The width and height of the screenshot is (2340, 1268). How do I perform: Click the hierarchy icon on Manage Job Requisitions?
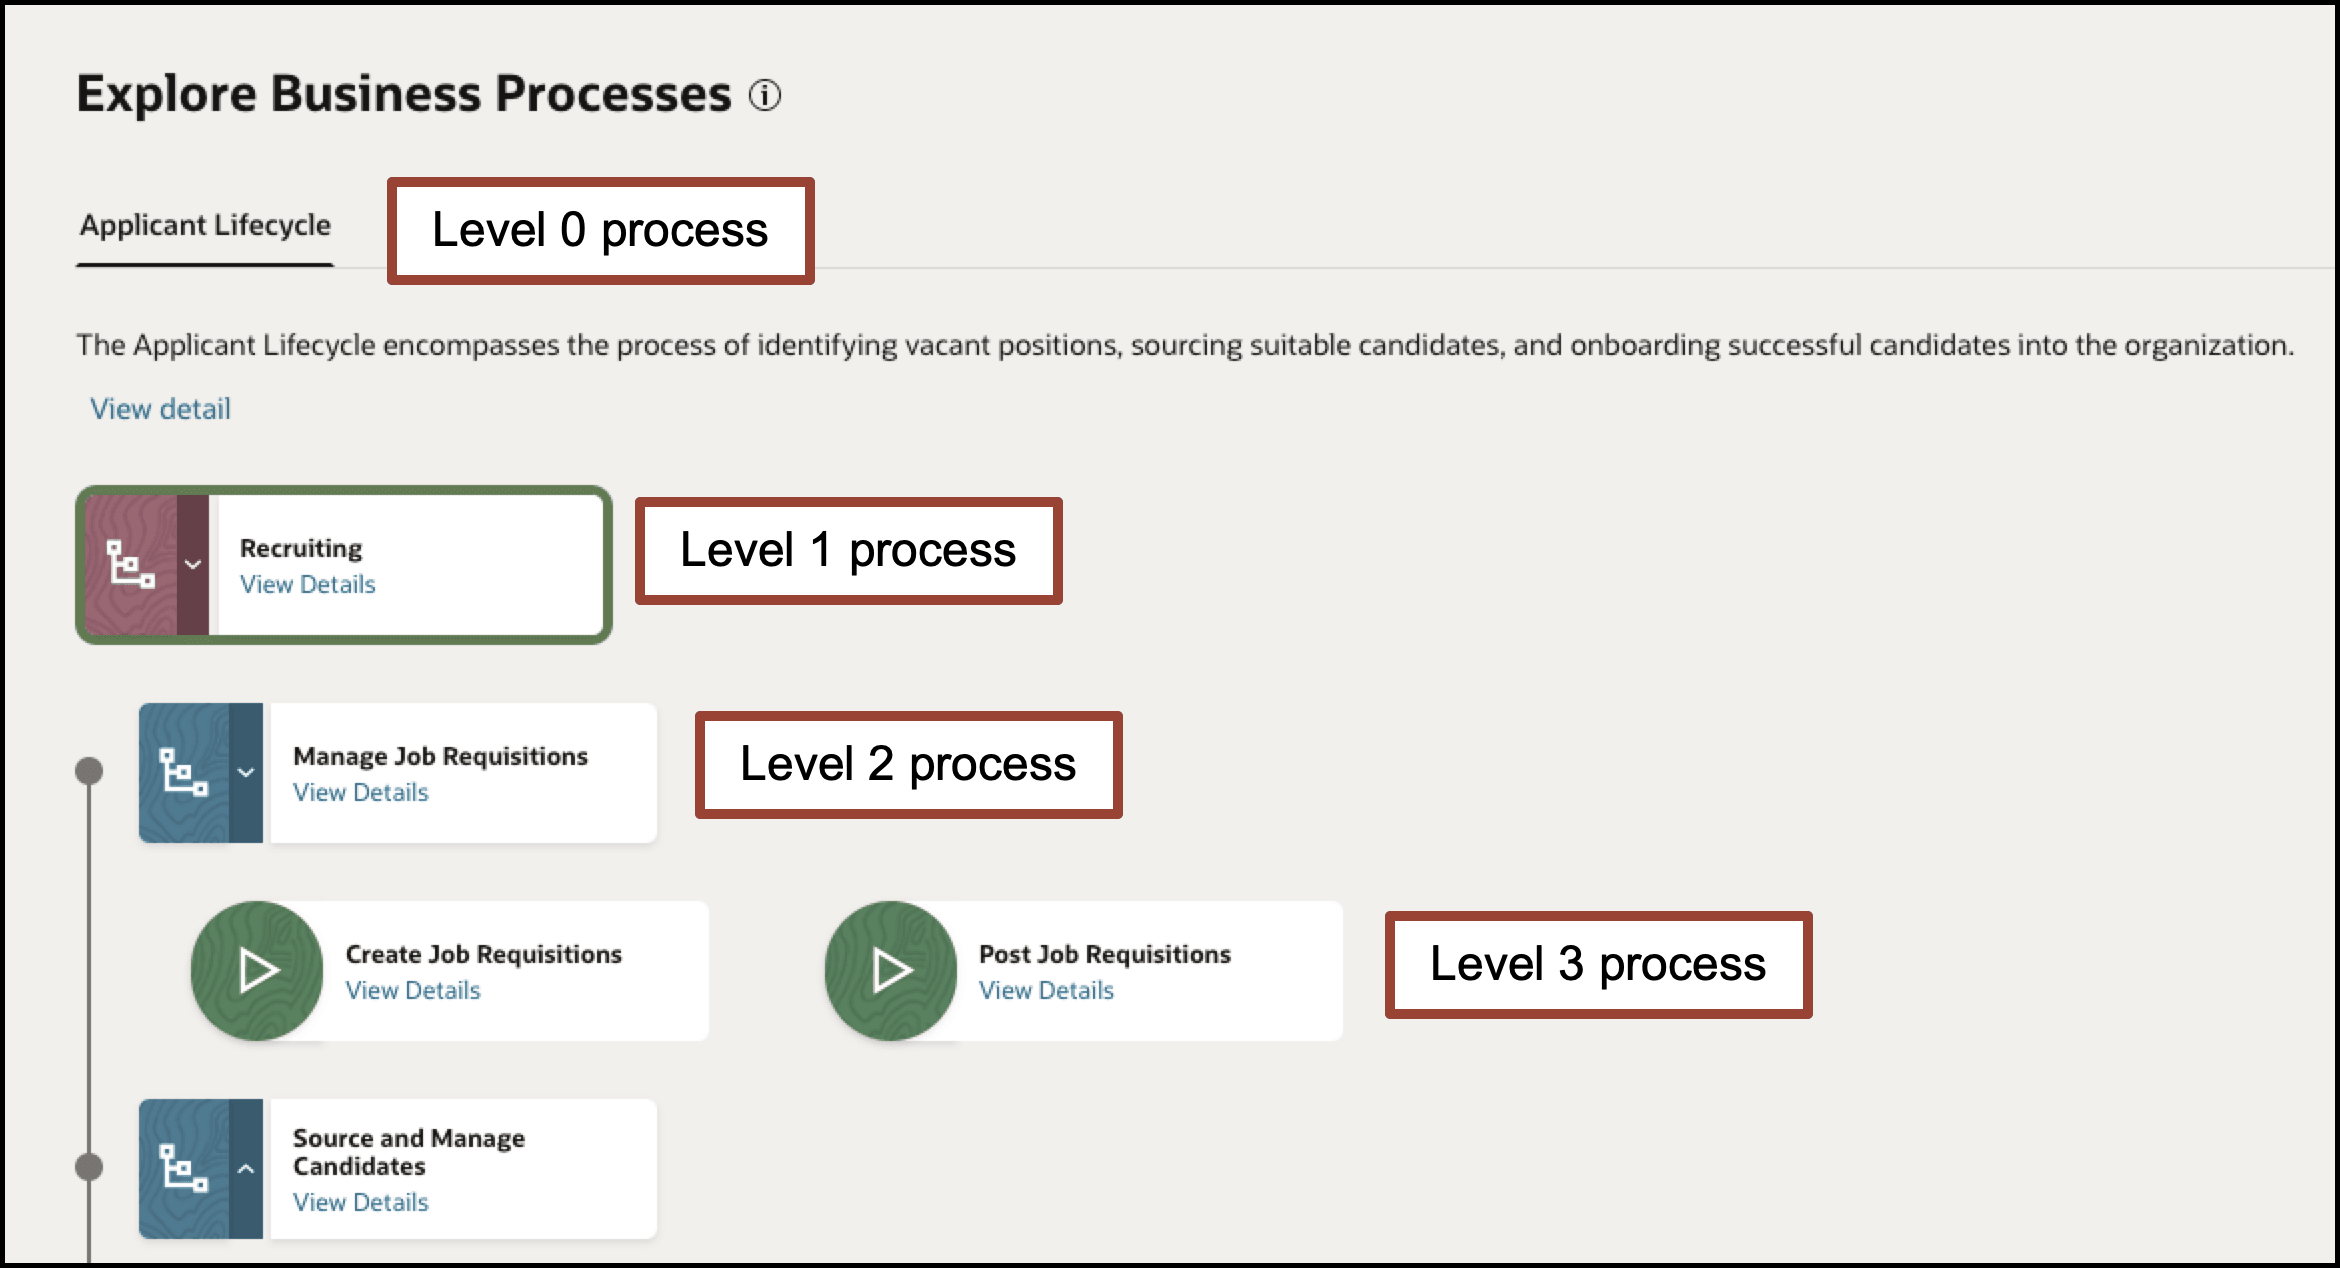point(186,771)
